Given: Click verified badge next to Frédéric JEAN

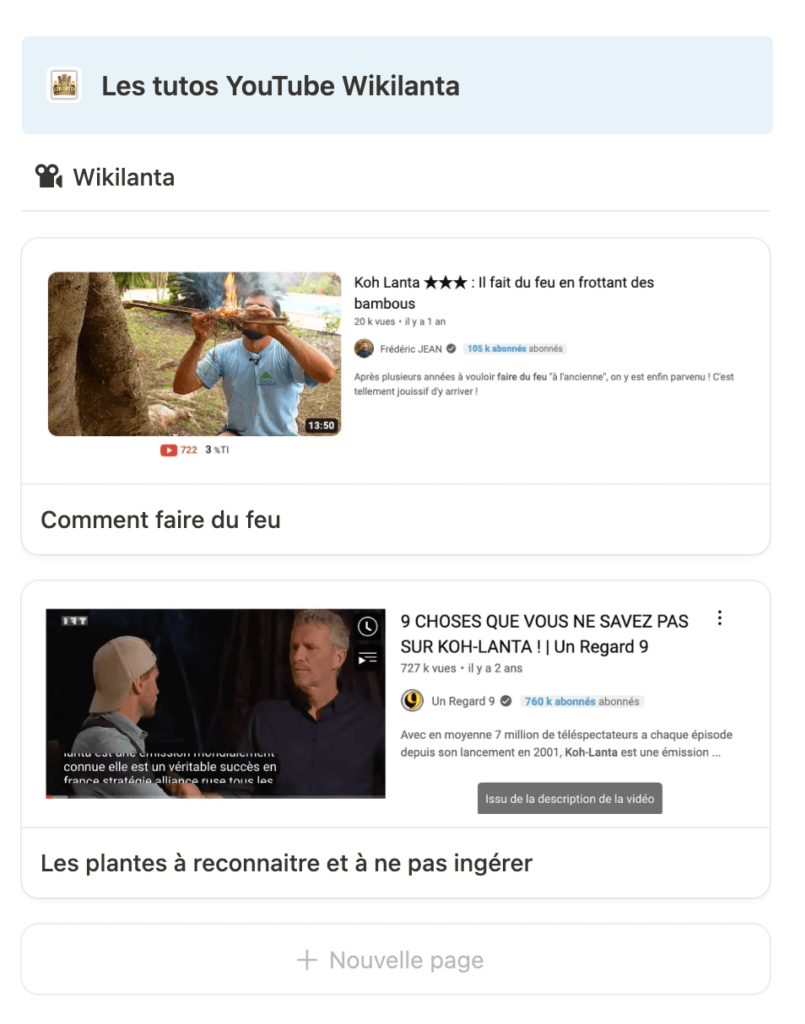Looking at the screenshot, I should (451, 349).
